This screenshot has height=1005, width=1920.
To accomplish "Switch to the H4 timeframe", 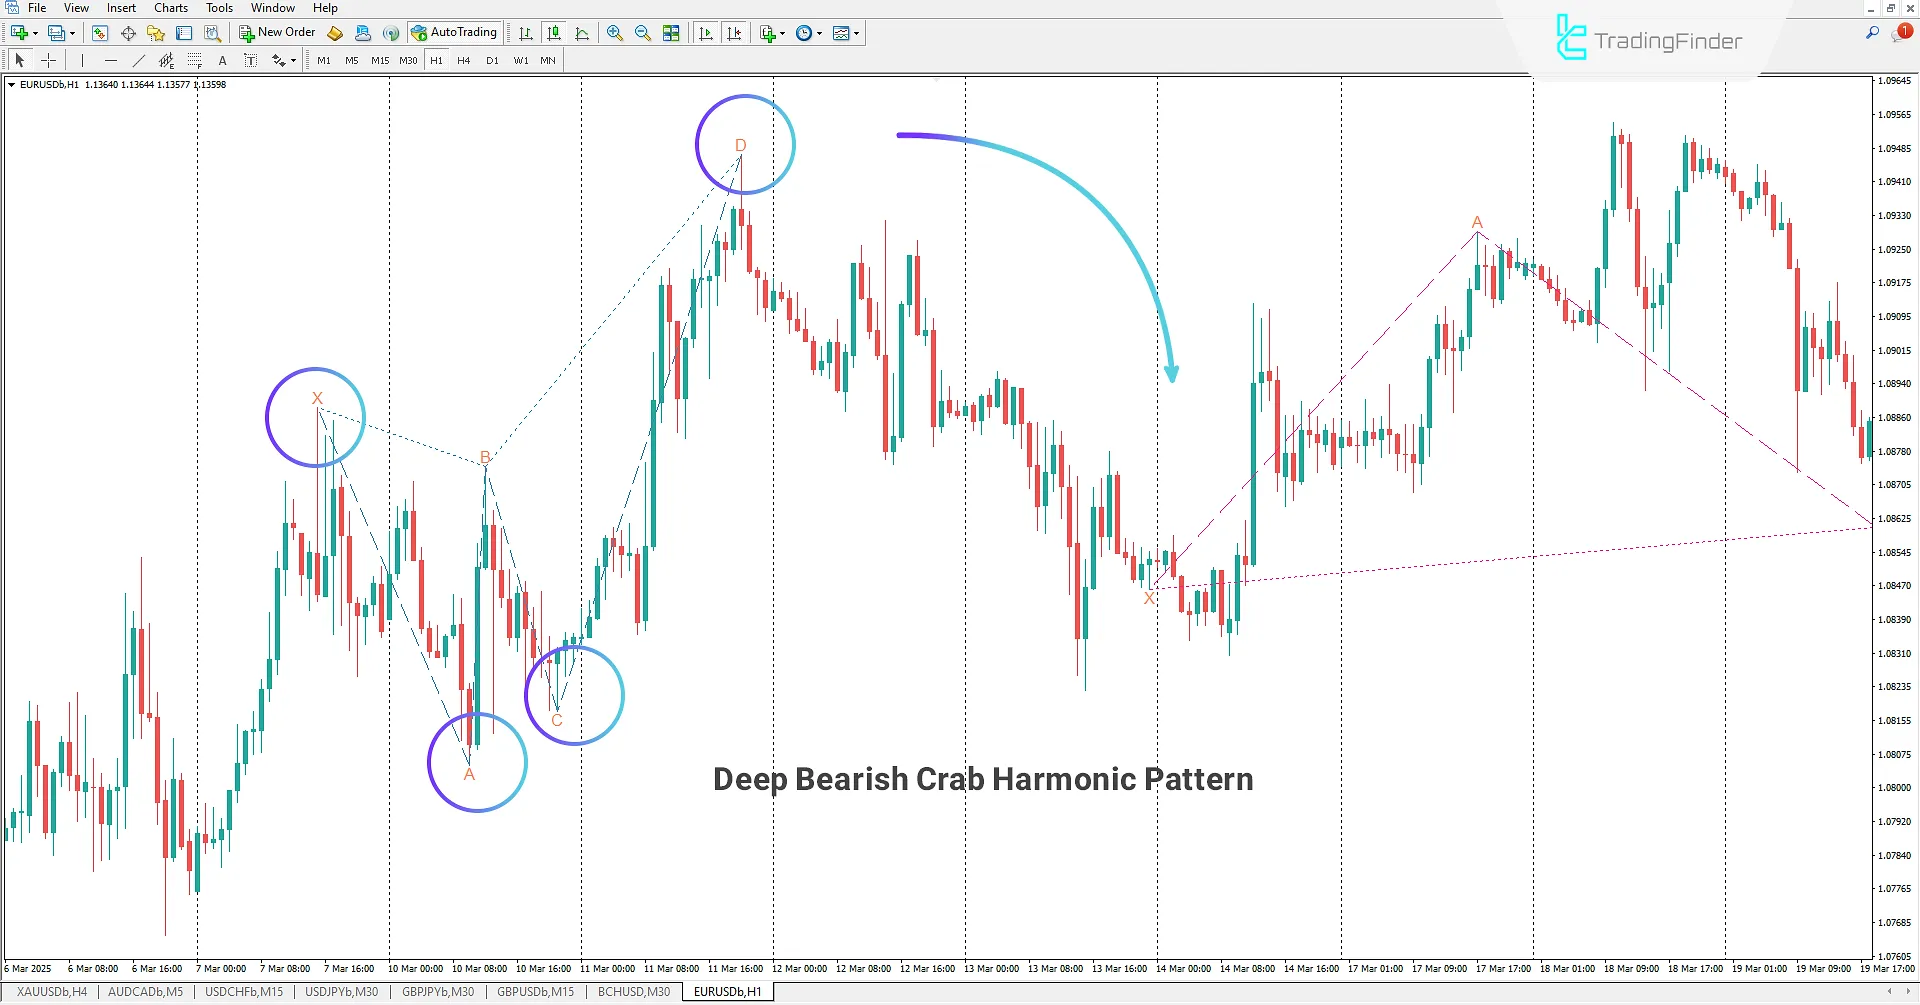I will (464, 60).
